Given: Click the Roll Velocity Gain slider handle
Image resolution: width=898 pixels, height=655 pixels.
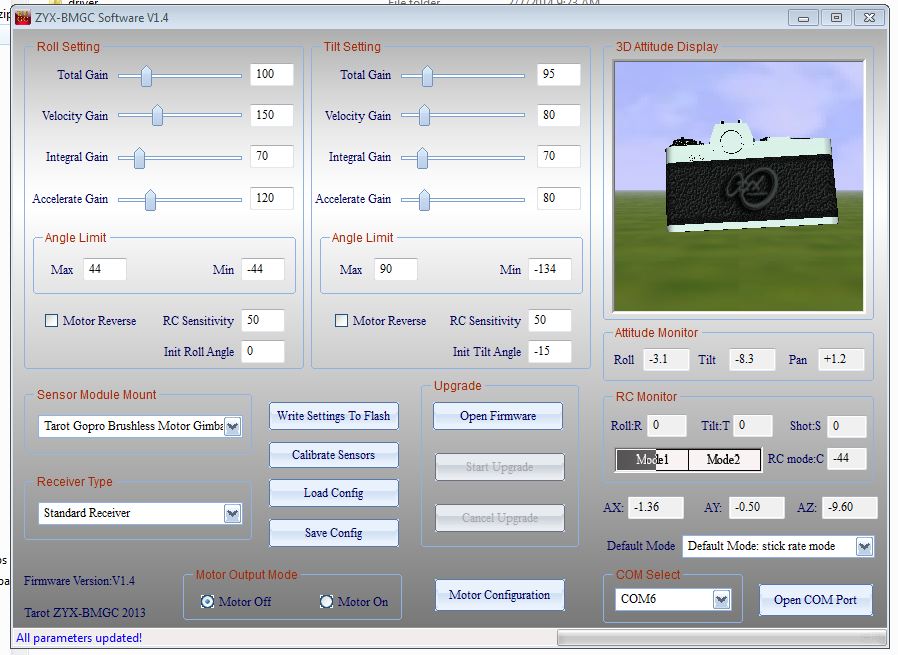Looking at the screenshot, I should point(157,116).
